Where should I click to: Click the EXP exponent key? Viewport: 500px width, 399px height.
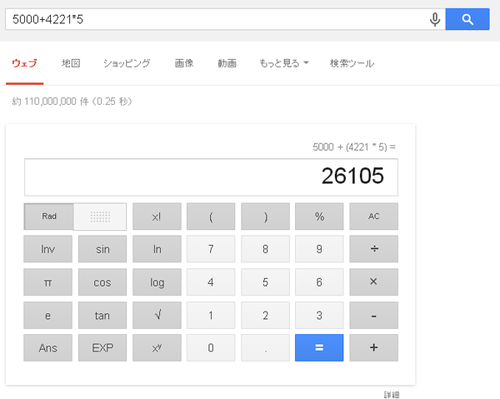[x=102, y=348]
